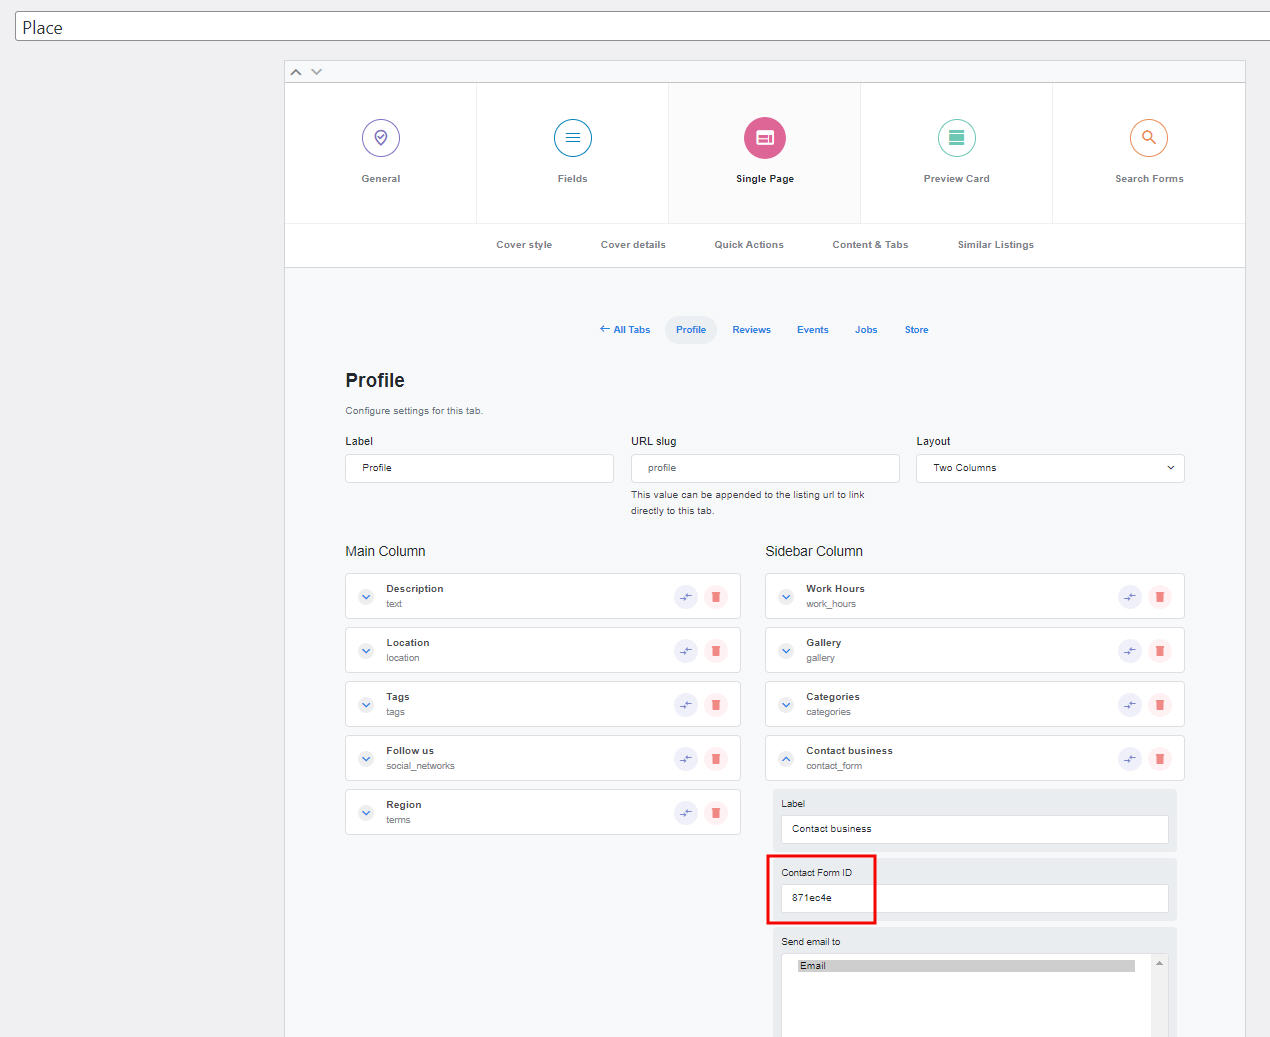The image size is (1270, 1037).
Task: Delete the Work Hours block
Action: point(1160,597)
